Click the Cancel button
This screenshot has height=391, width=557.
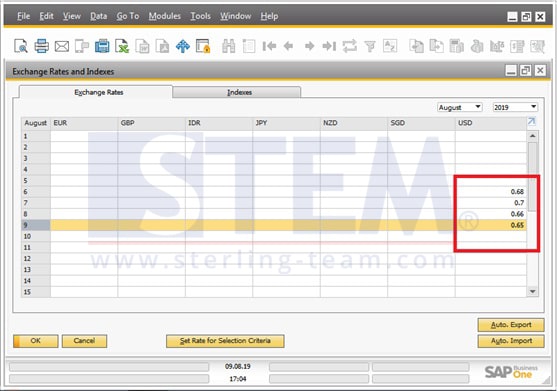point(84,341)
